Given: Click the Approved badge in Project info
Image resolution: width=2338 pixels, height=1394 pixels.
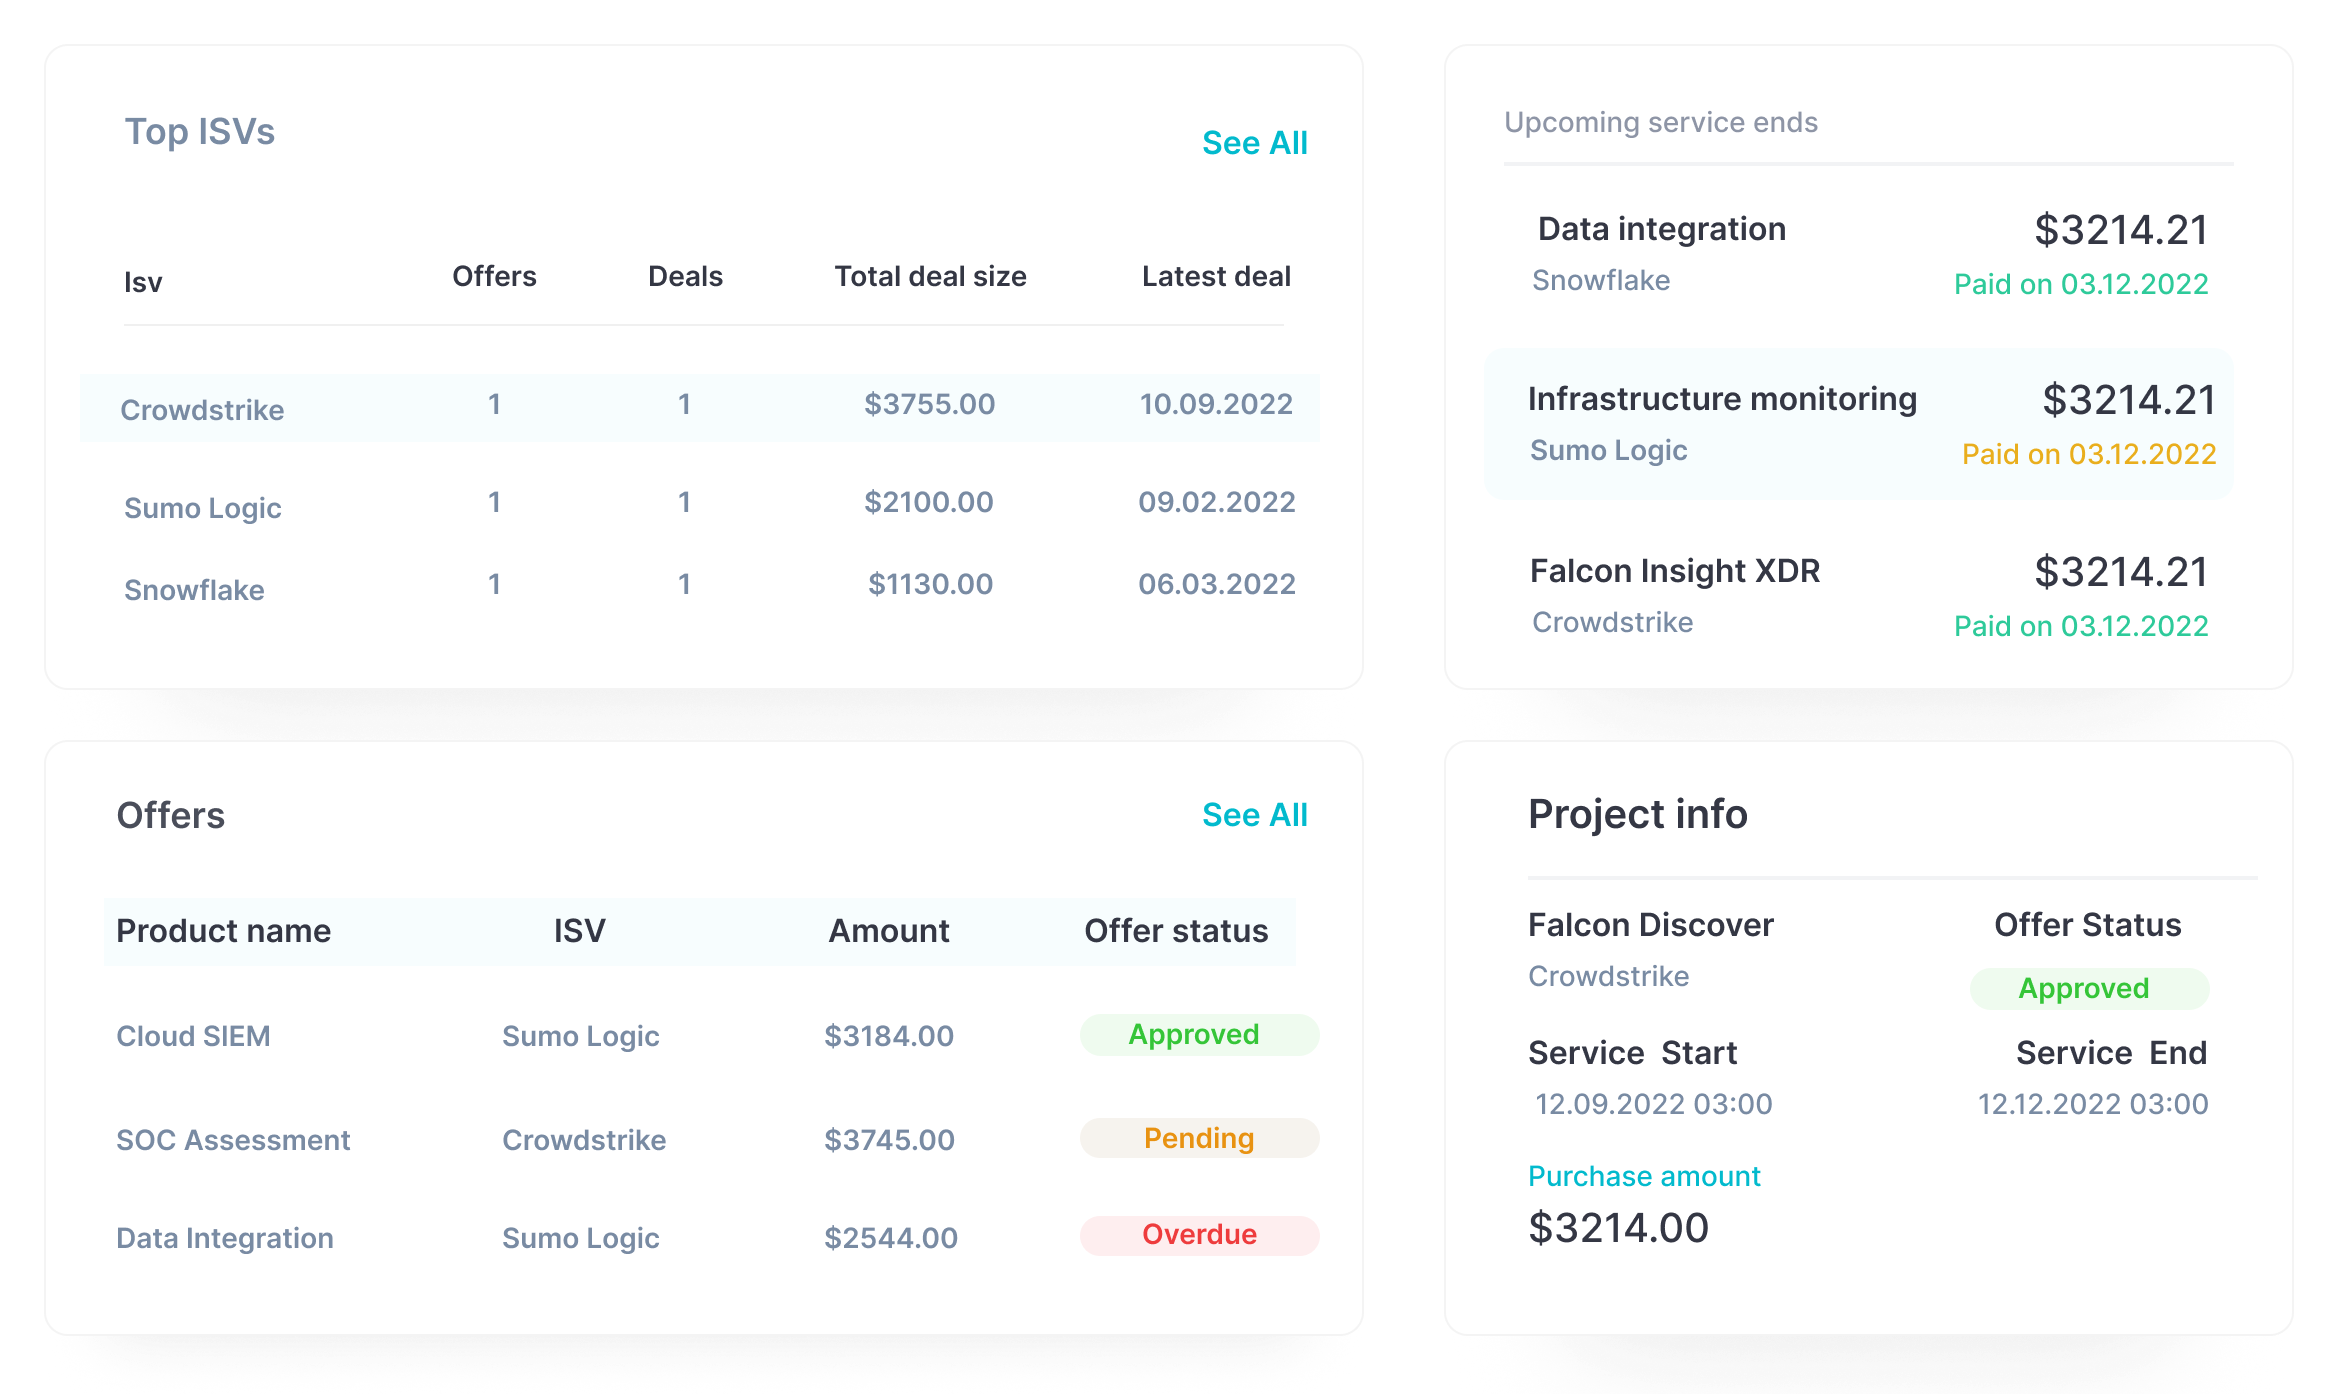Looking at the screenshot, I should [2087, 988].
